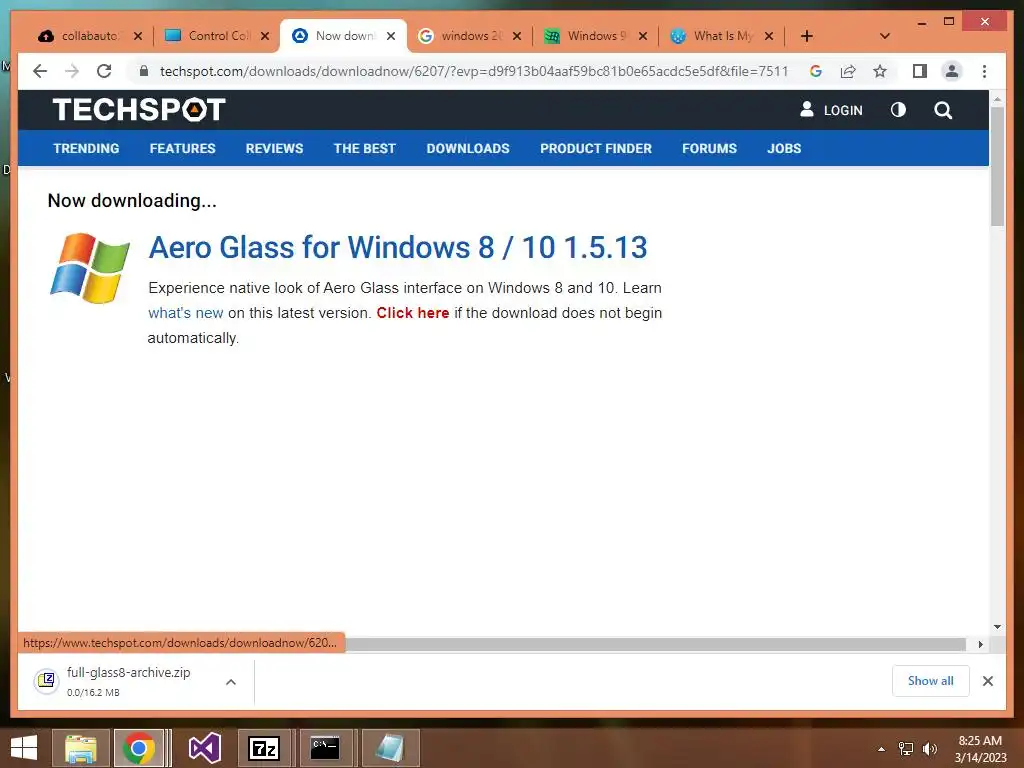Show hidden system tray icons
The width and height of the screenshot is (1024, 768).
882,749
